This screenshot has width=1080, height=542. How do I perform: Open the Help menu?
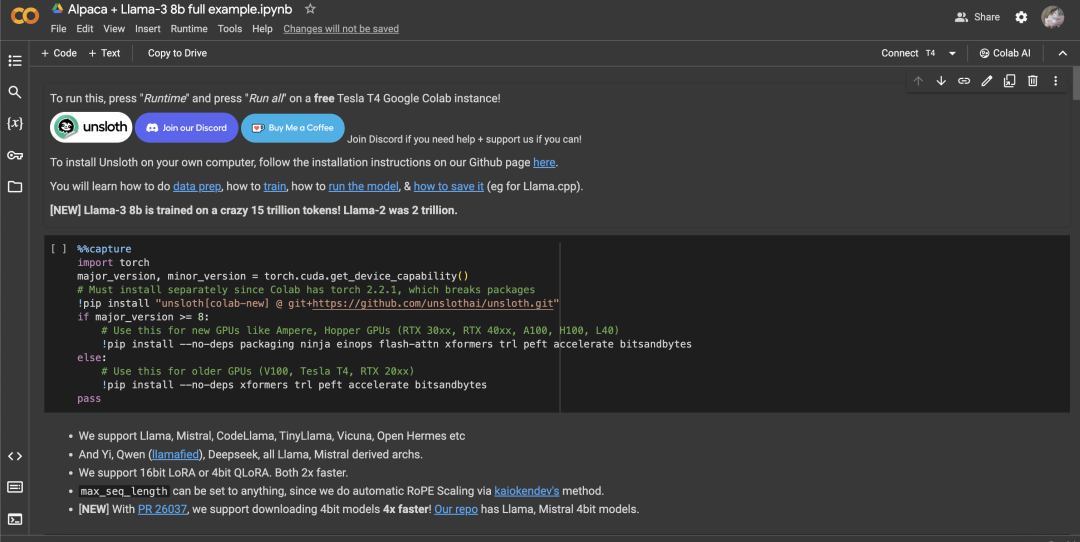[x=262, y=29]
